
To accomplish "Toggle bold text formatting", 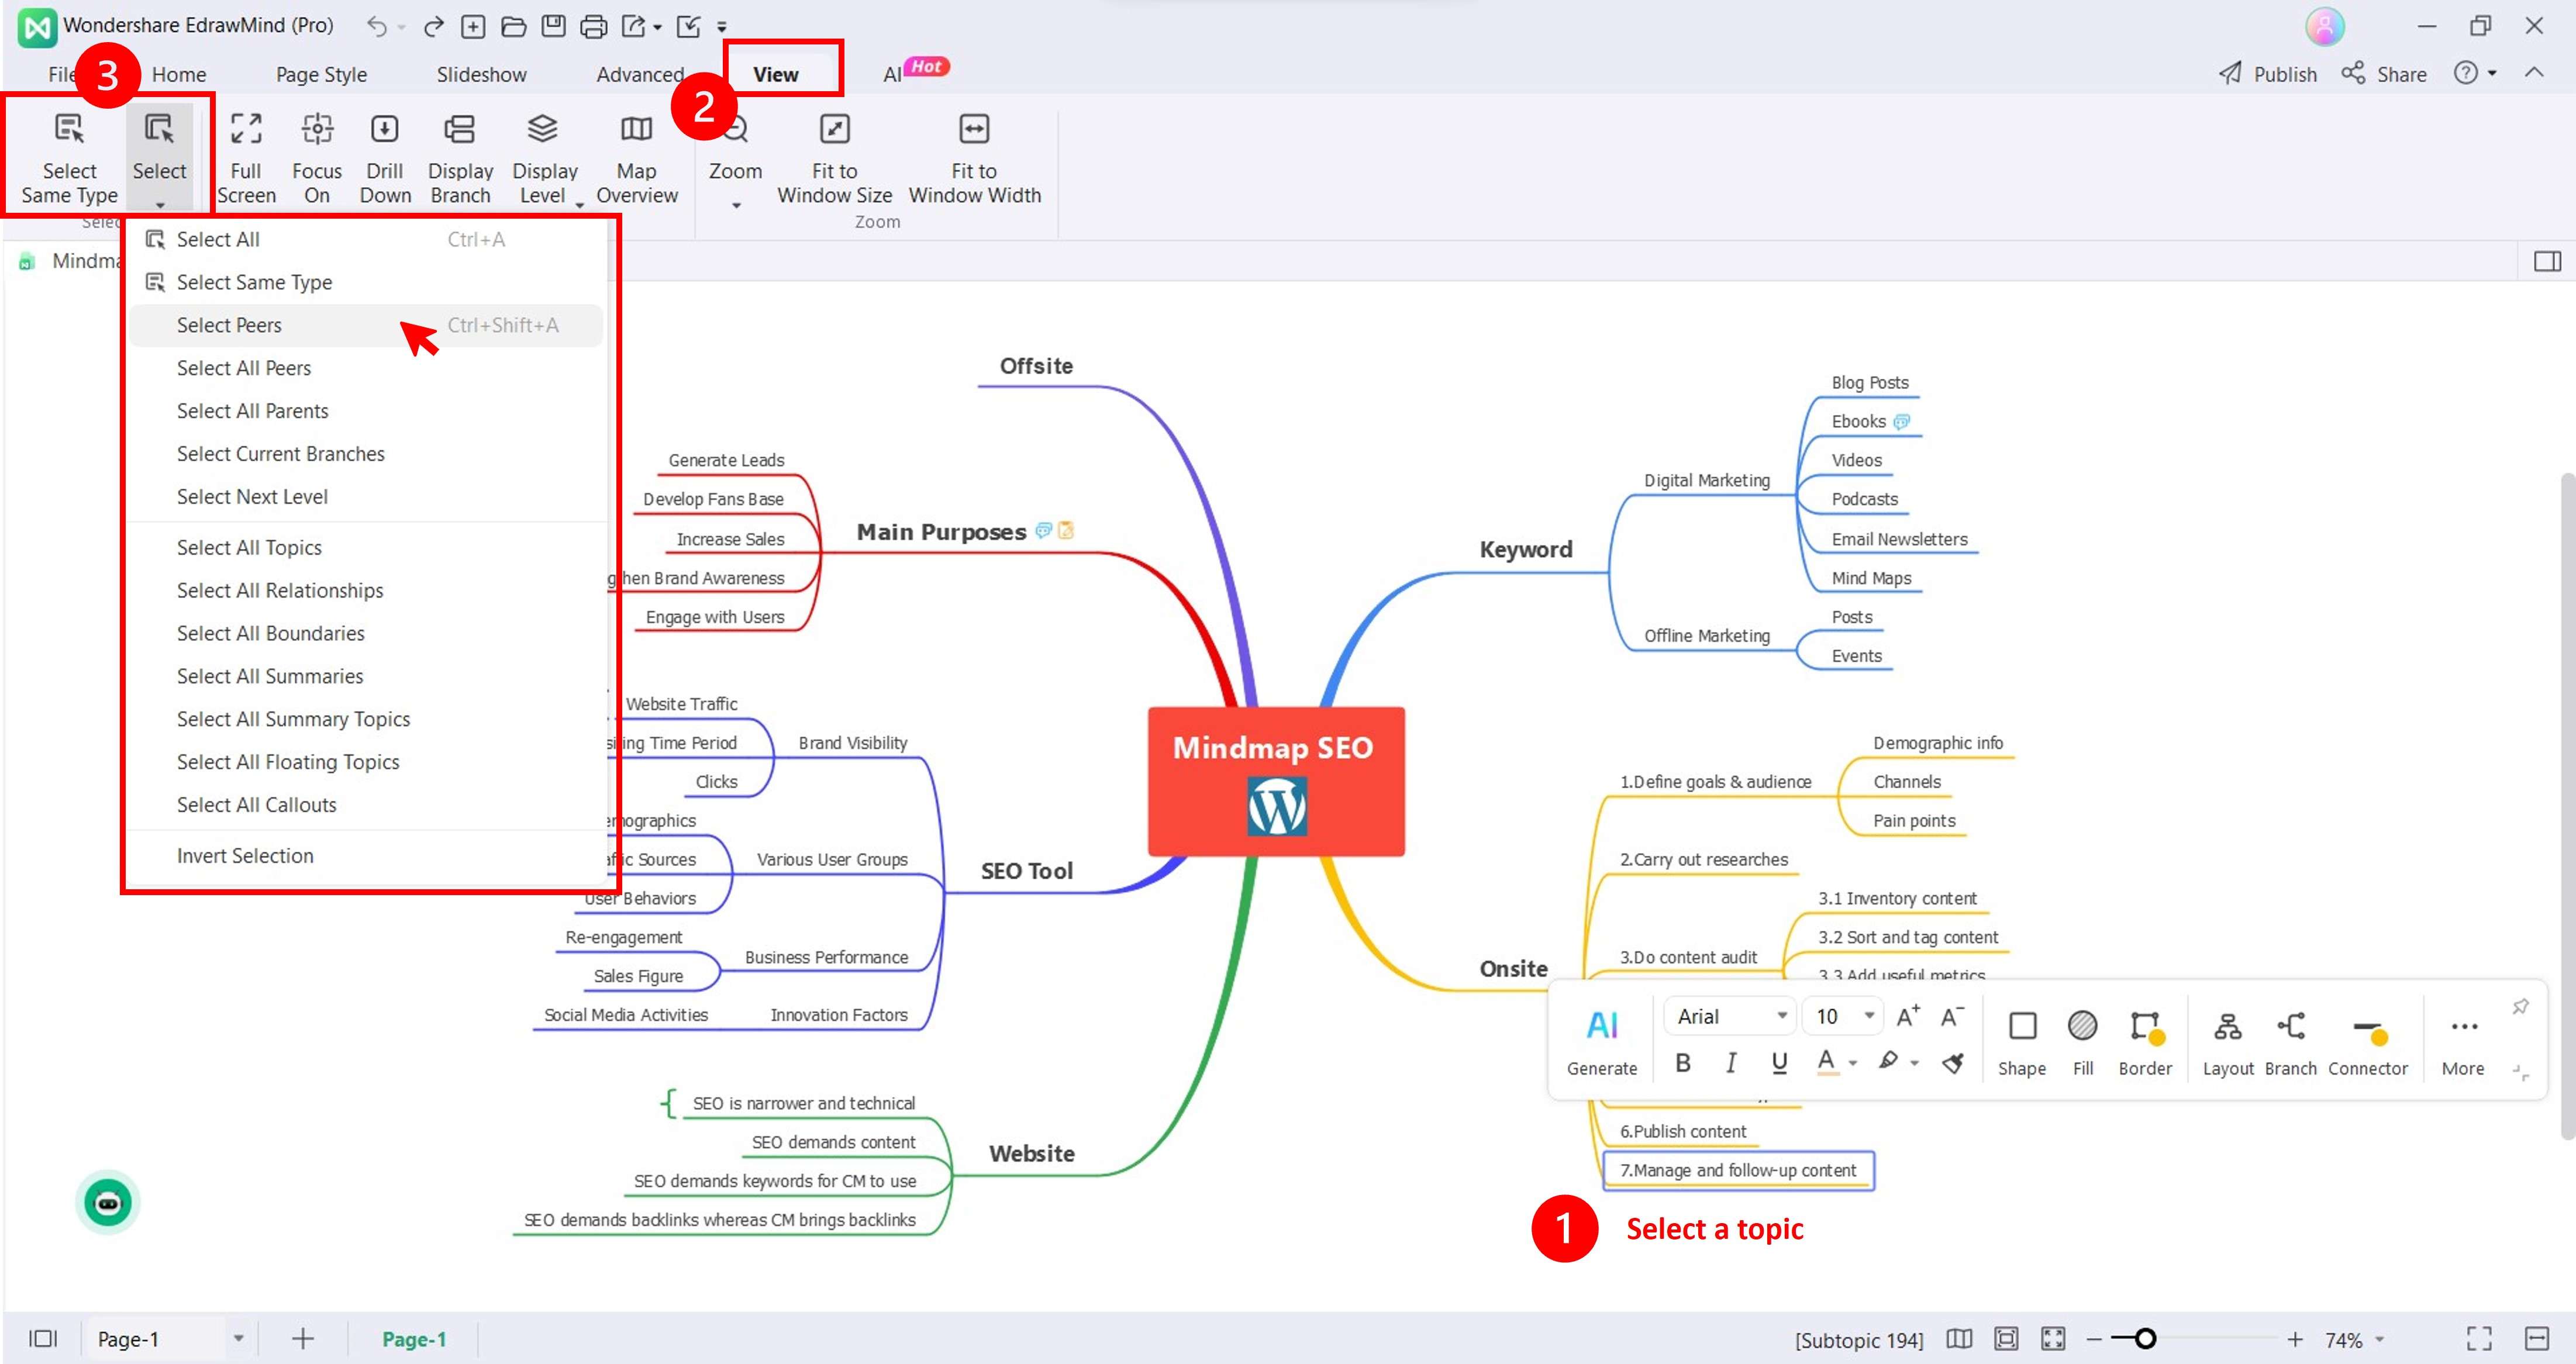I will 1683,1063.
